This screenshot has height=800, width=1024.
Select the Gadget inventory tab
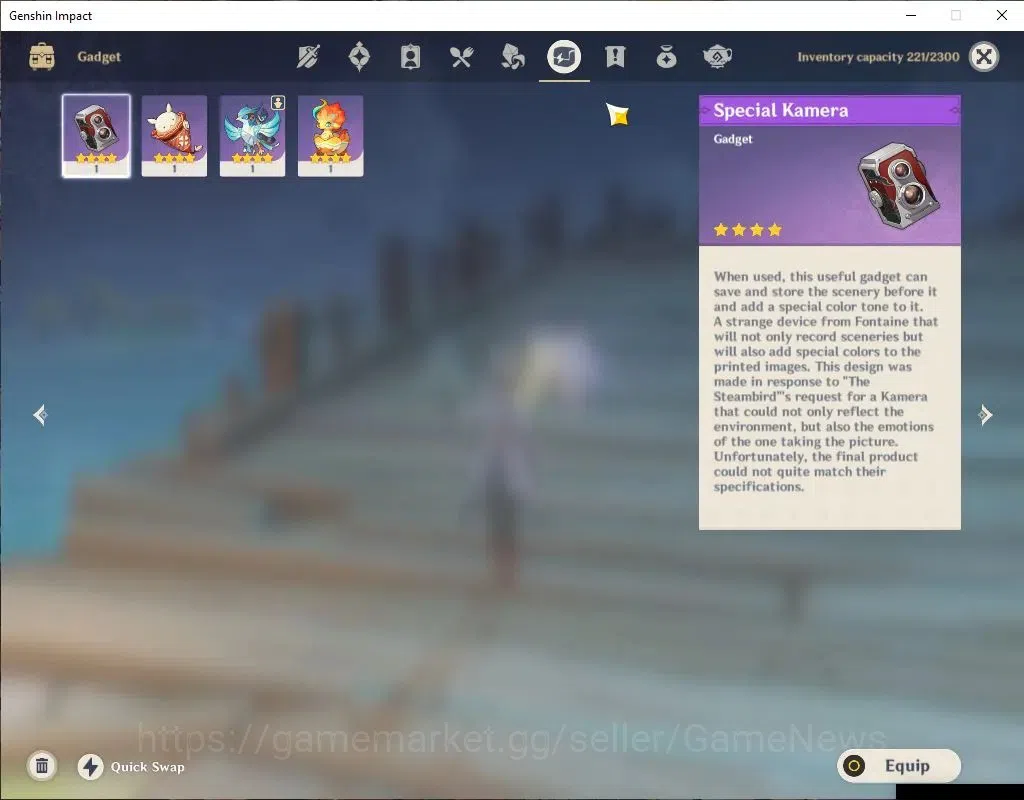click(564, 57)
